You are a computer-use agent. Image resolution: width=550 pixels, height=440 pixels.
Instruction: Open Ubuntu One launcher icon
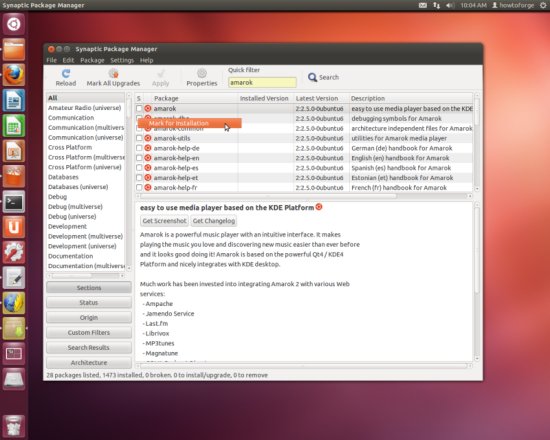(x=14, y=227)
